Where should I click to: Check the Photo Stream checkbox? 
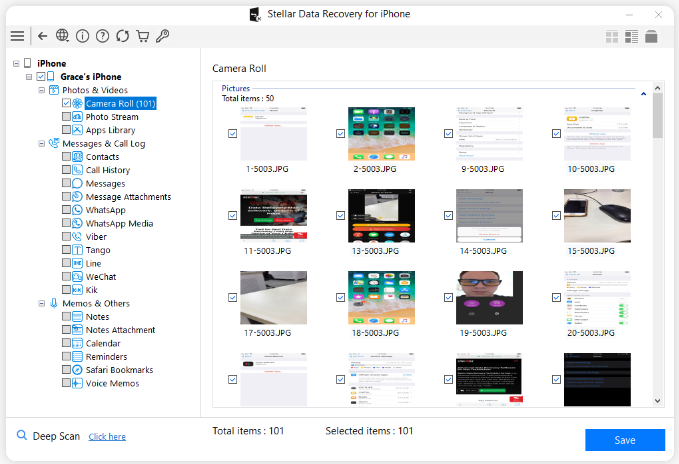pos(66,116)
